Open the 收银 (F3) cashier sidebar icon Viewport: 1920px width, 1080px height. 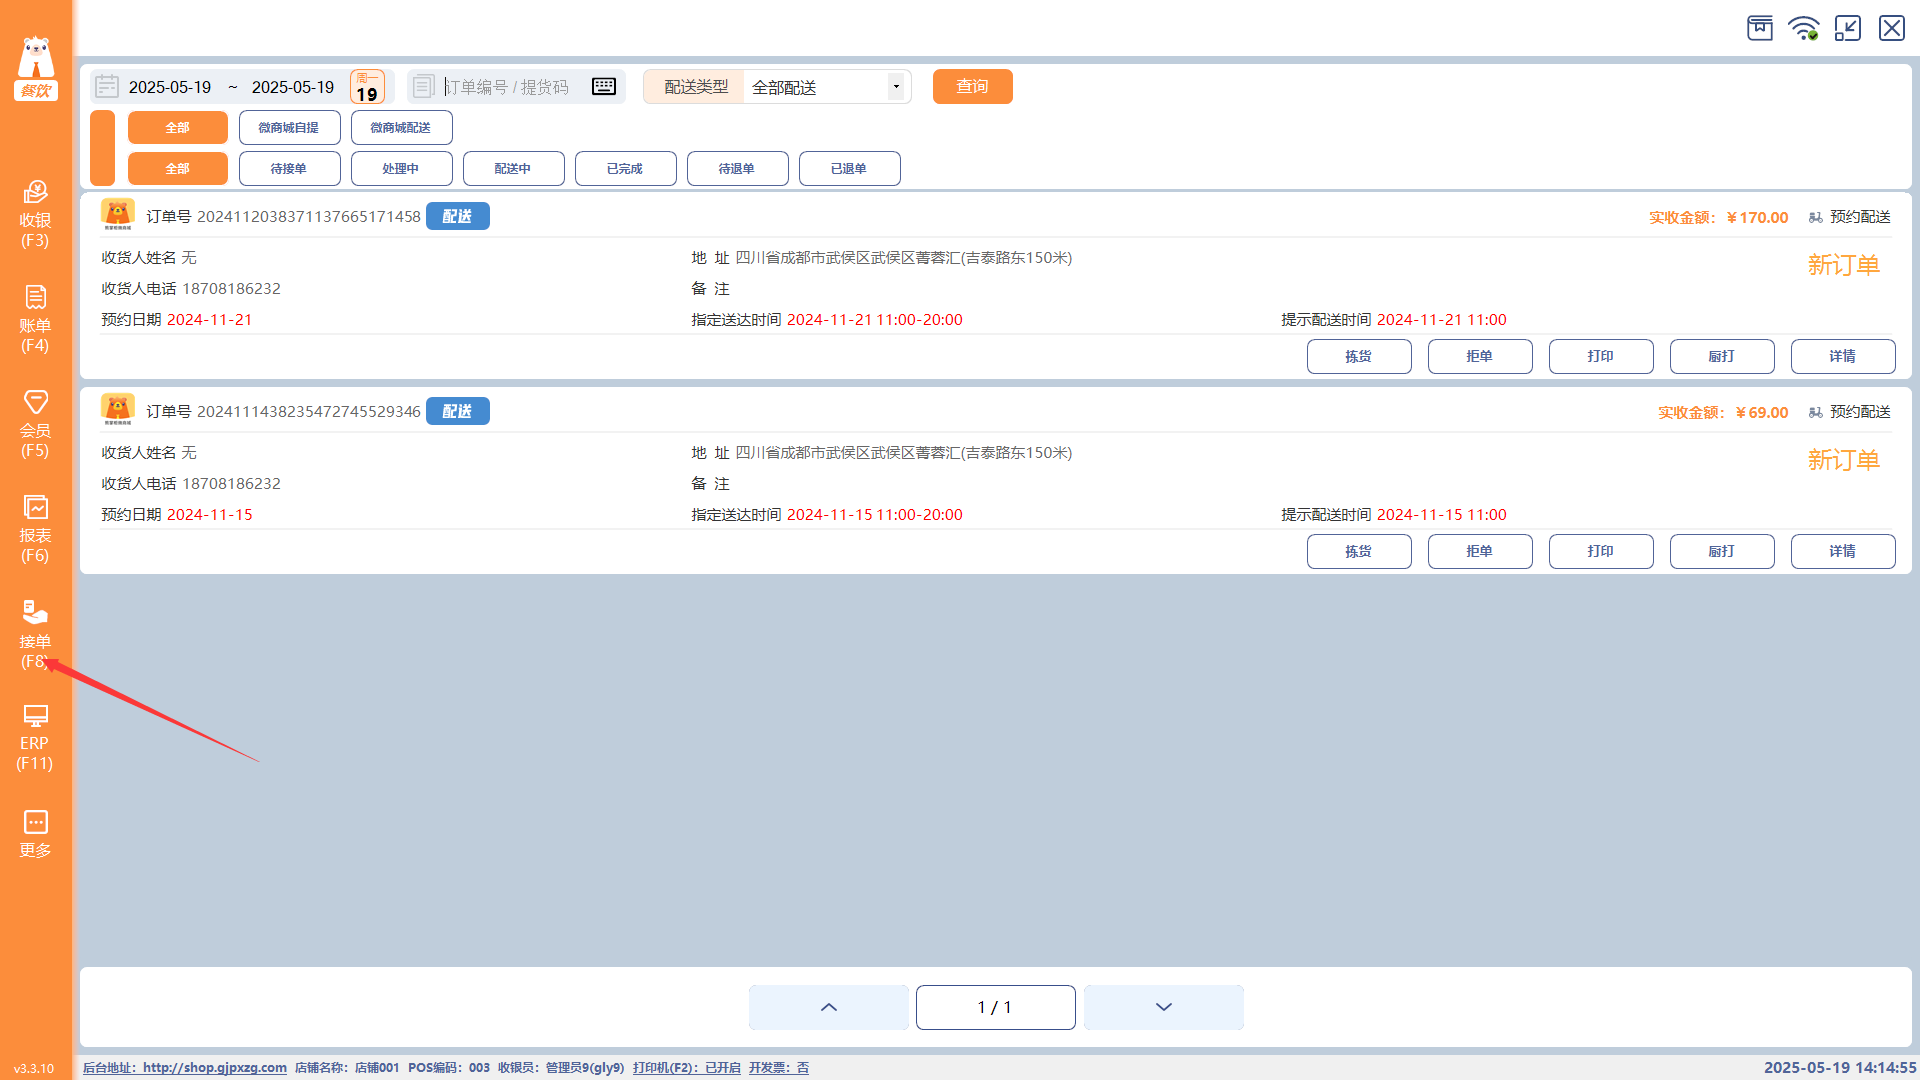35,212
